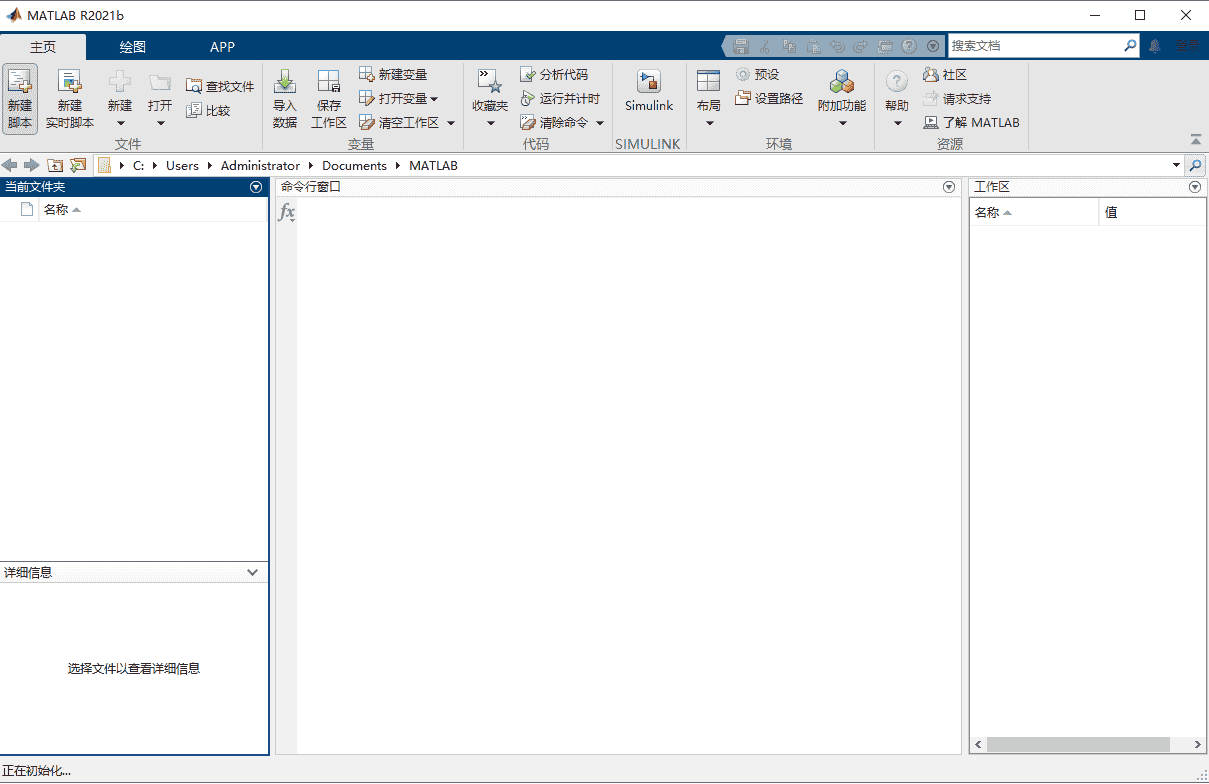Image resolution: width=1209 pixels, height=784 pixels.
Task: Click the 设置路径 (Set Path) button
Action: click(x=768, y=97)
